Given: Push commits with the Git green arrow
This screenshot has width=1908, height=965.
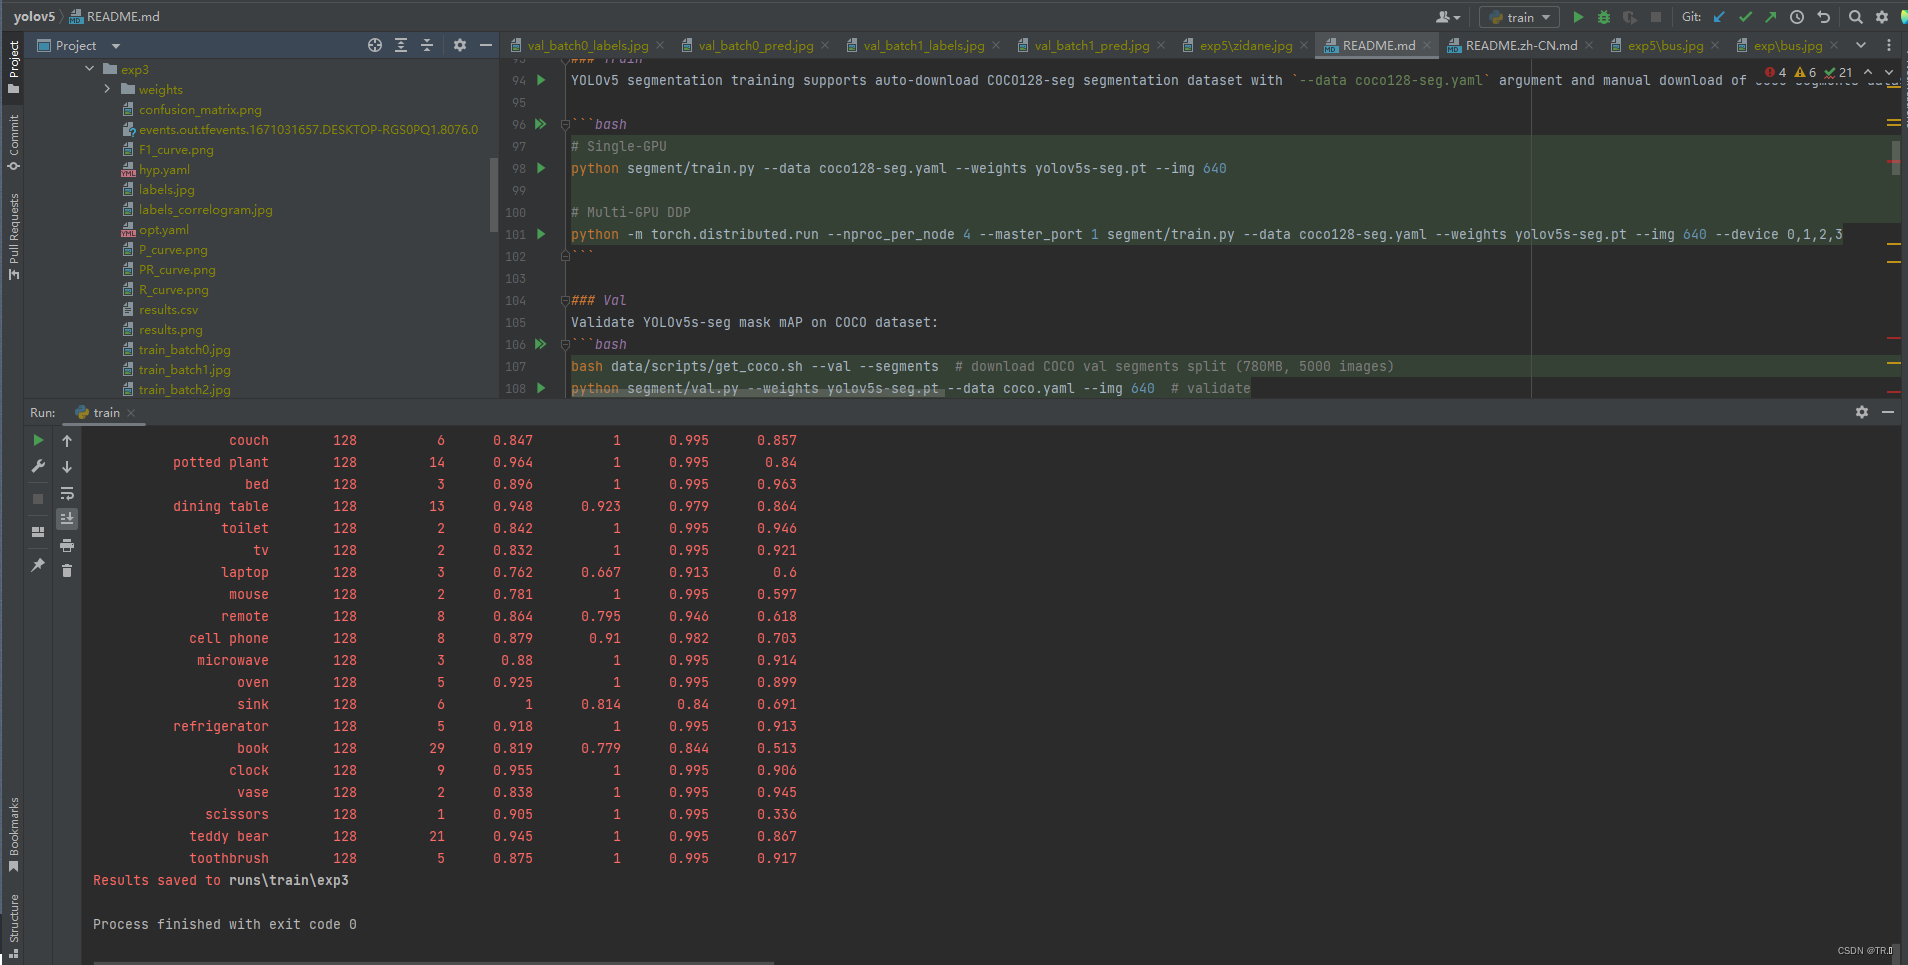Looking at the screenshot, I should coord(1771,17).
